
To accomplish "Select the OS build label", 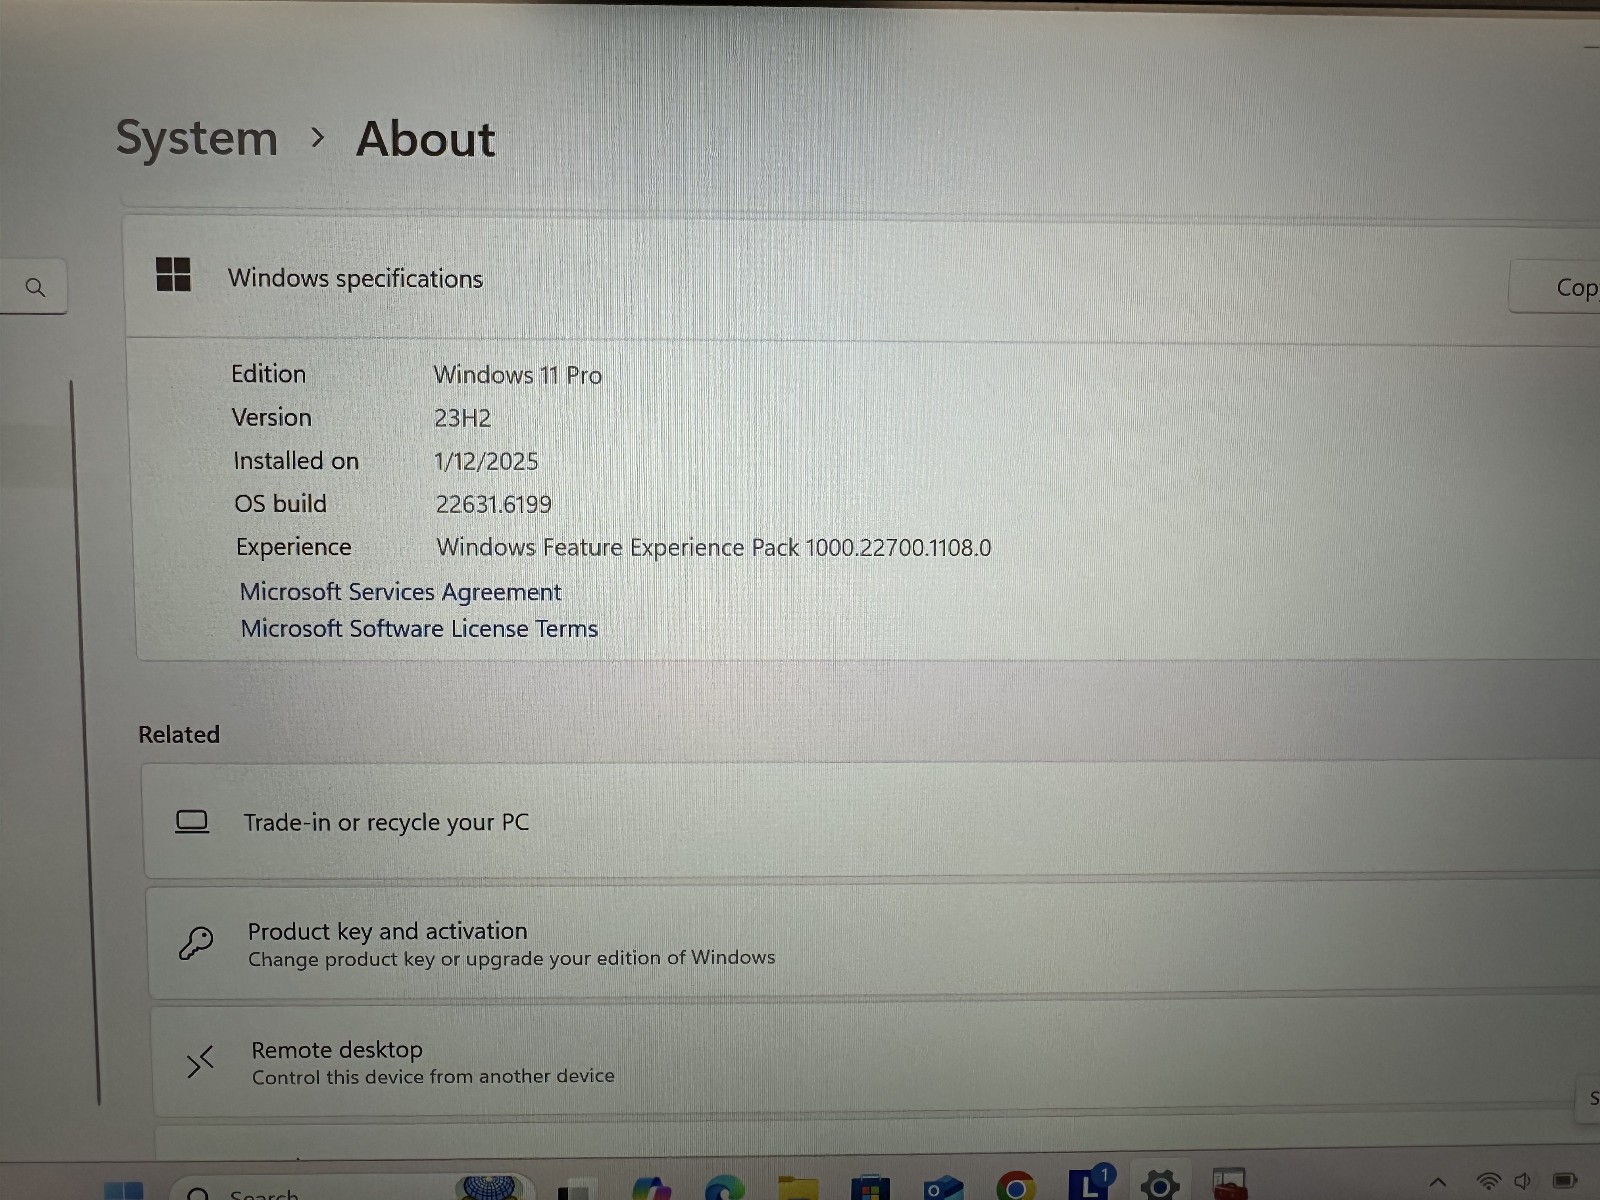I will click(280, 504).
